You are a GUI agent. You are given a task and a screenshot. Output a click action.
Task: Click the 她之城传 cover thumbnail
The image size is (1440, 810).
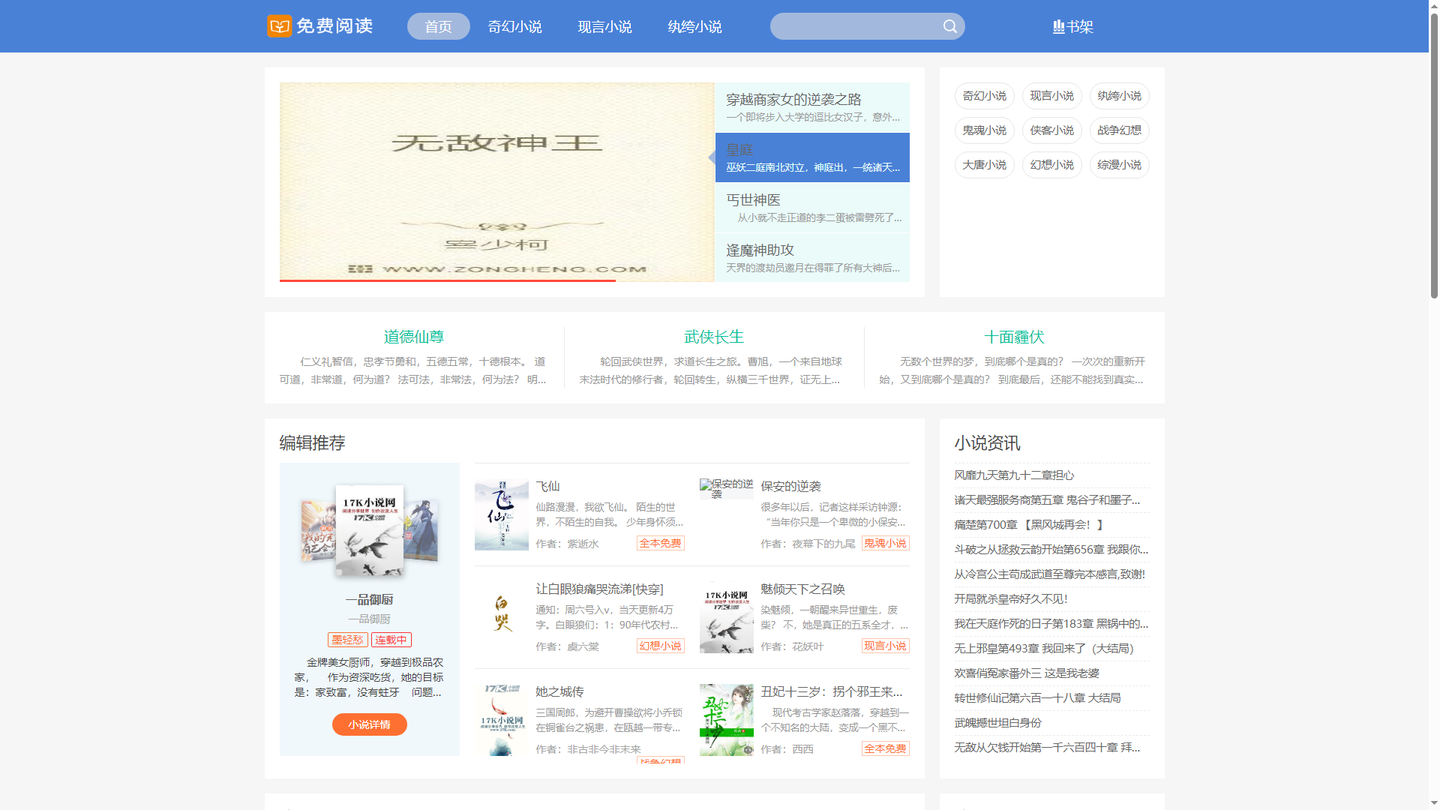[501, 720]
